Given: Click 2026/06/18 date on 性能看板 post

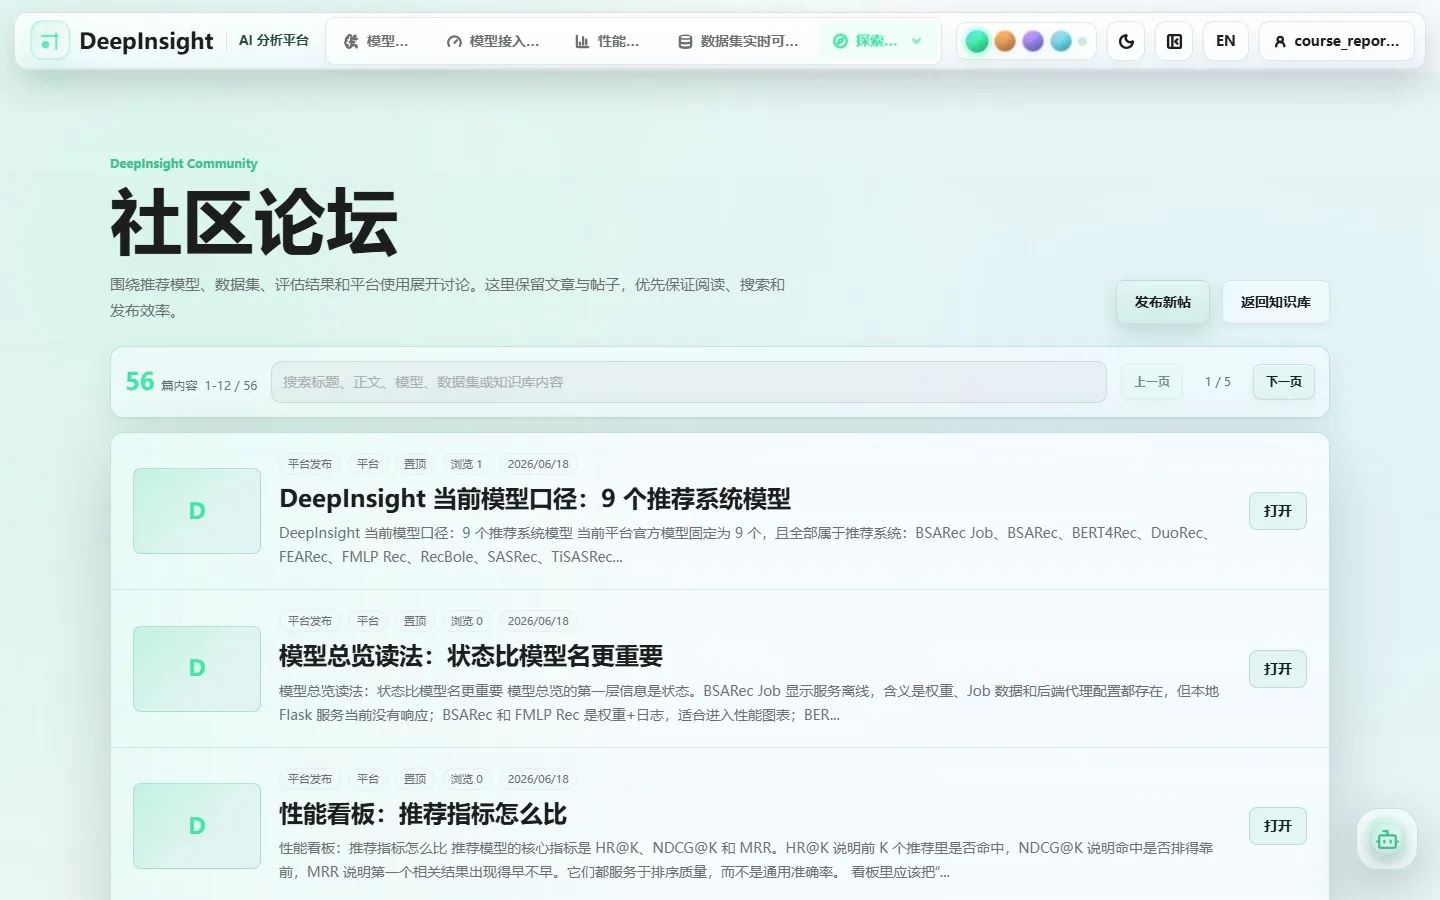Looking at the screenshot, I should click(x=538, y=779).
